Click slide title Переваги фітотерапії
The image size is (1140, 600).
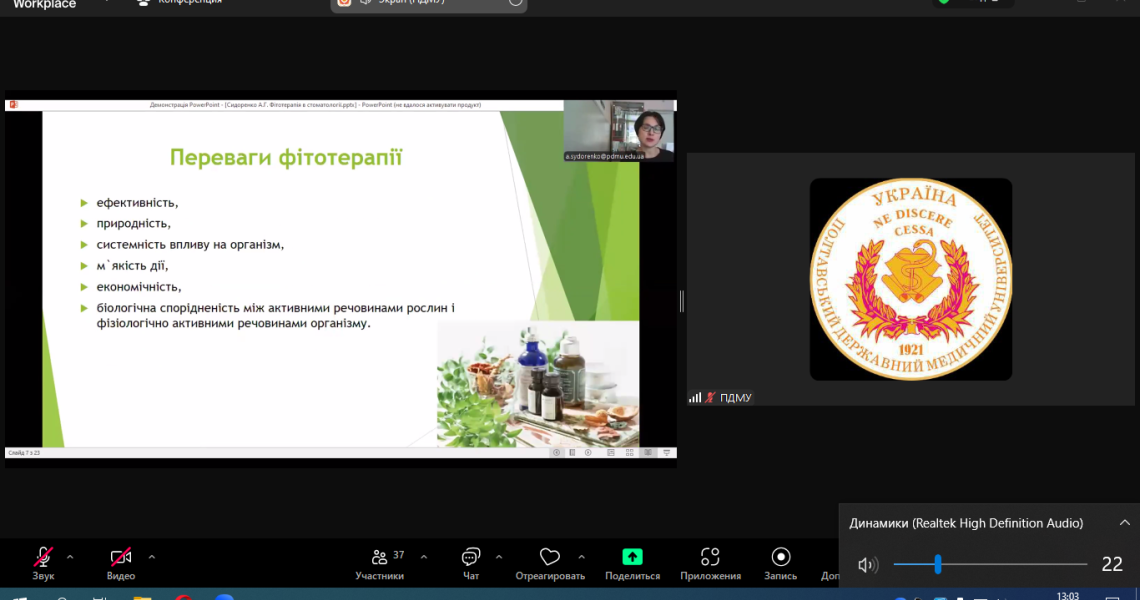286,157
